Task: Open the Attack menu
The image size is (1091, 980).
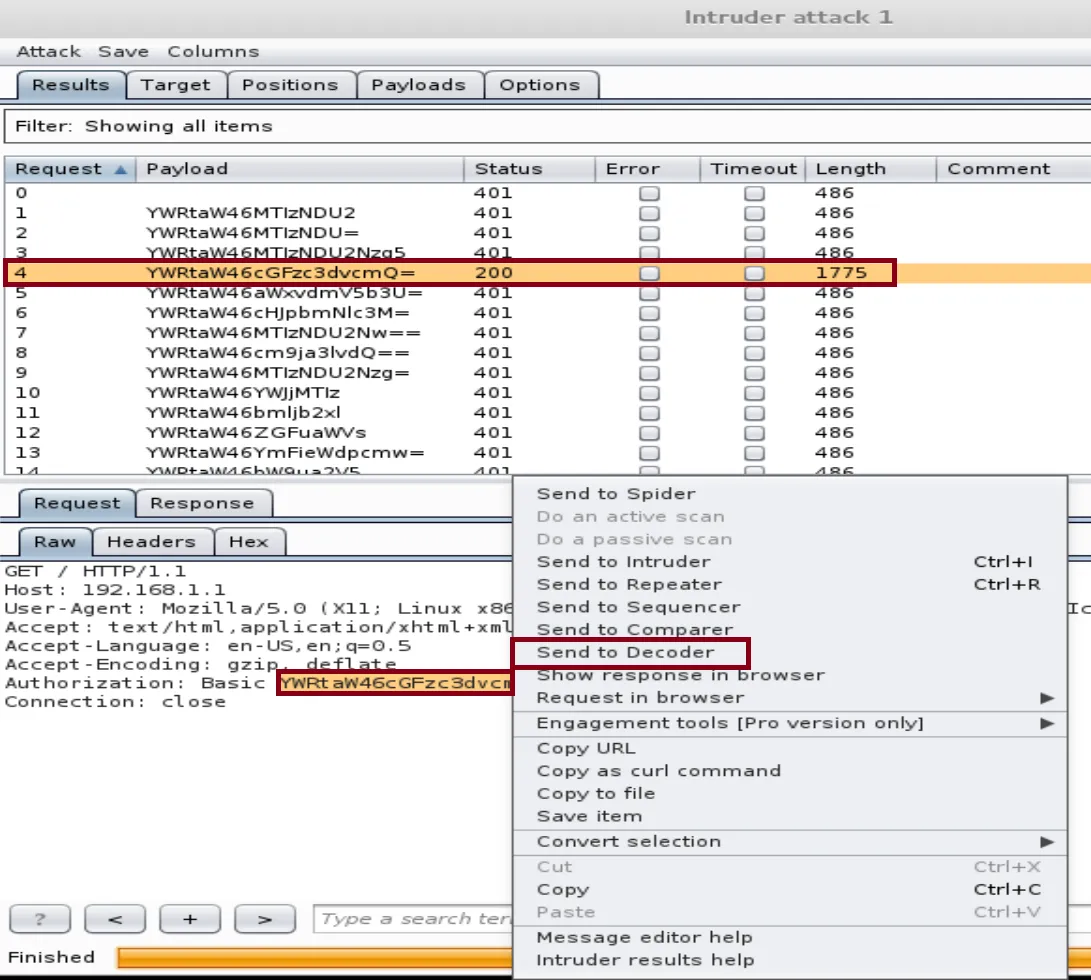Action: [48, 52]
